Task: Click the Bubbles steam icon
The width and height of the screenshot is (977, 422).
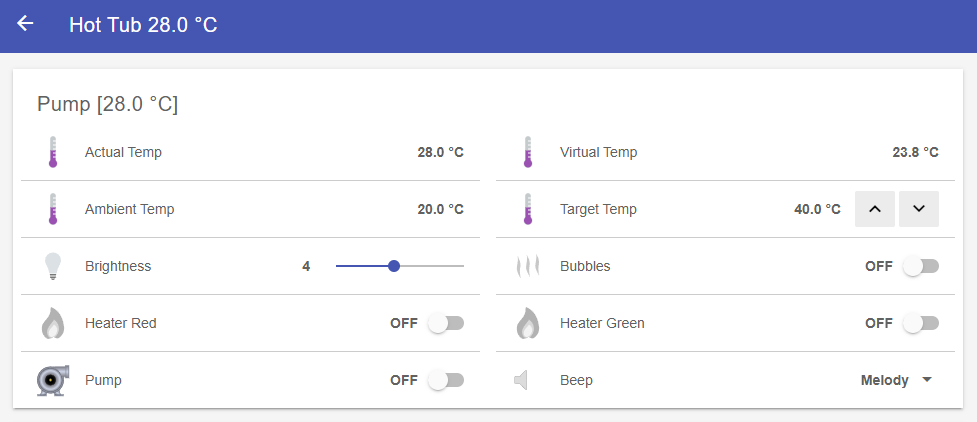Action: (527, 267)
